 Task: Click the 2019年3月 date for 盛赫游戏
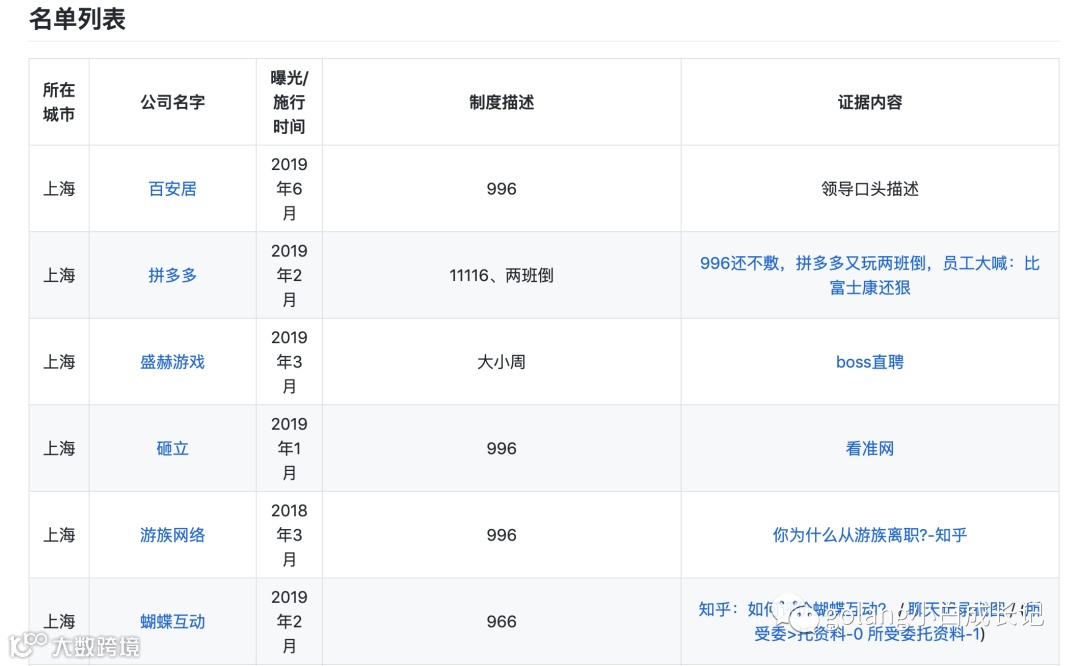[x=289, y=362]
